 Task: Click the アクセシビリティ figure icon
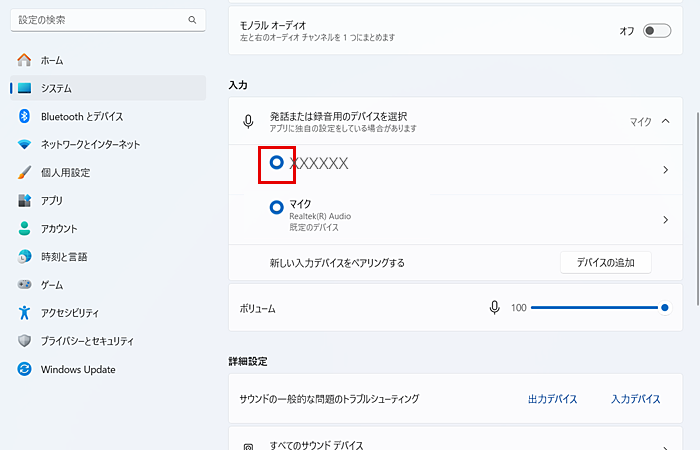point(24,312)
